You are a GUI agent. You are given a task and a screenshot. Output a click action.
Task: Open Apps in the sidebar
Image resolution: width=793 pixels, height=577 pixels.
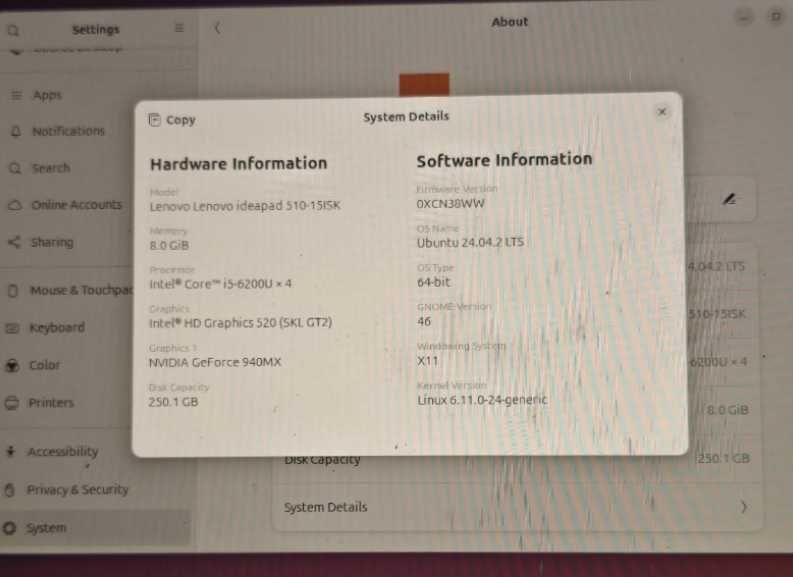click(x=96, y=95)
